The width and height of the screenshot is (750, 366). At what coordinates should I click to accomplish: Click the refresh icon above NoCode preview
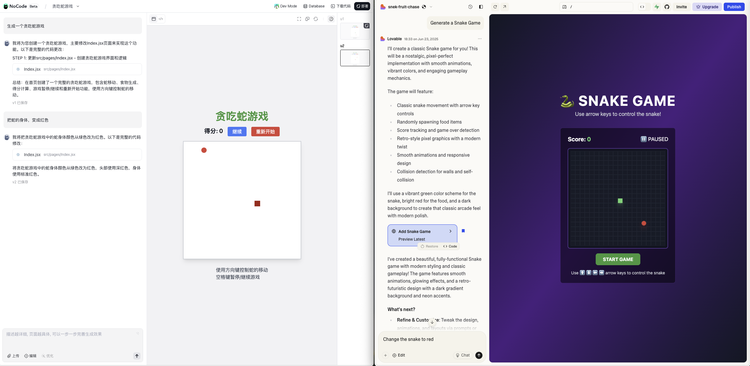[x=316, y=19]
